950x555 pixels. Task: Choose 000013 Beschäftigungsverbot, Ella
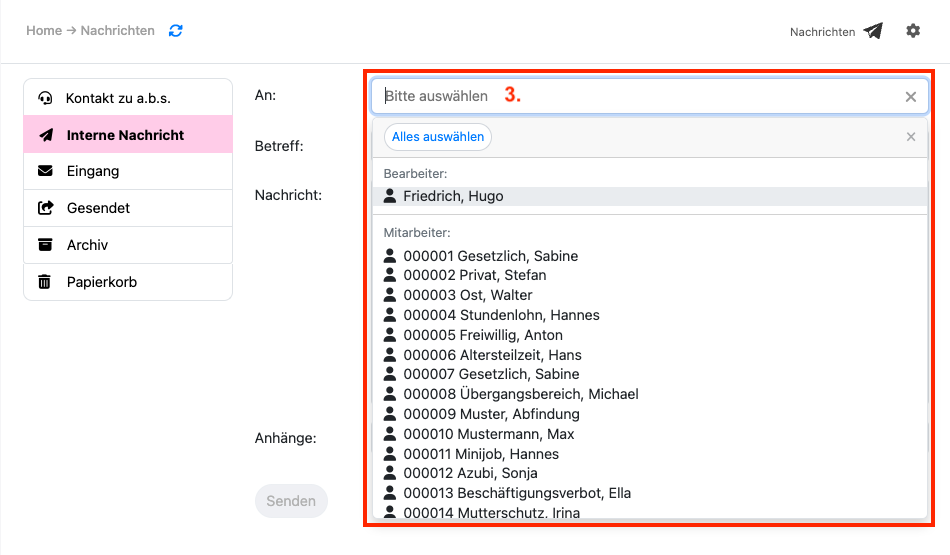[x=516, y=493]
